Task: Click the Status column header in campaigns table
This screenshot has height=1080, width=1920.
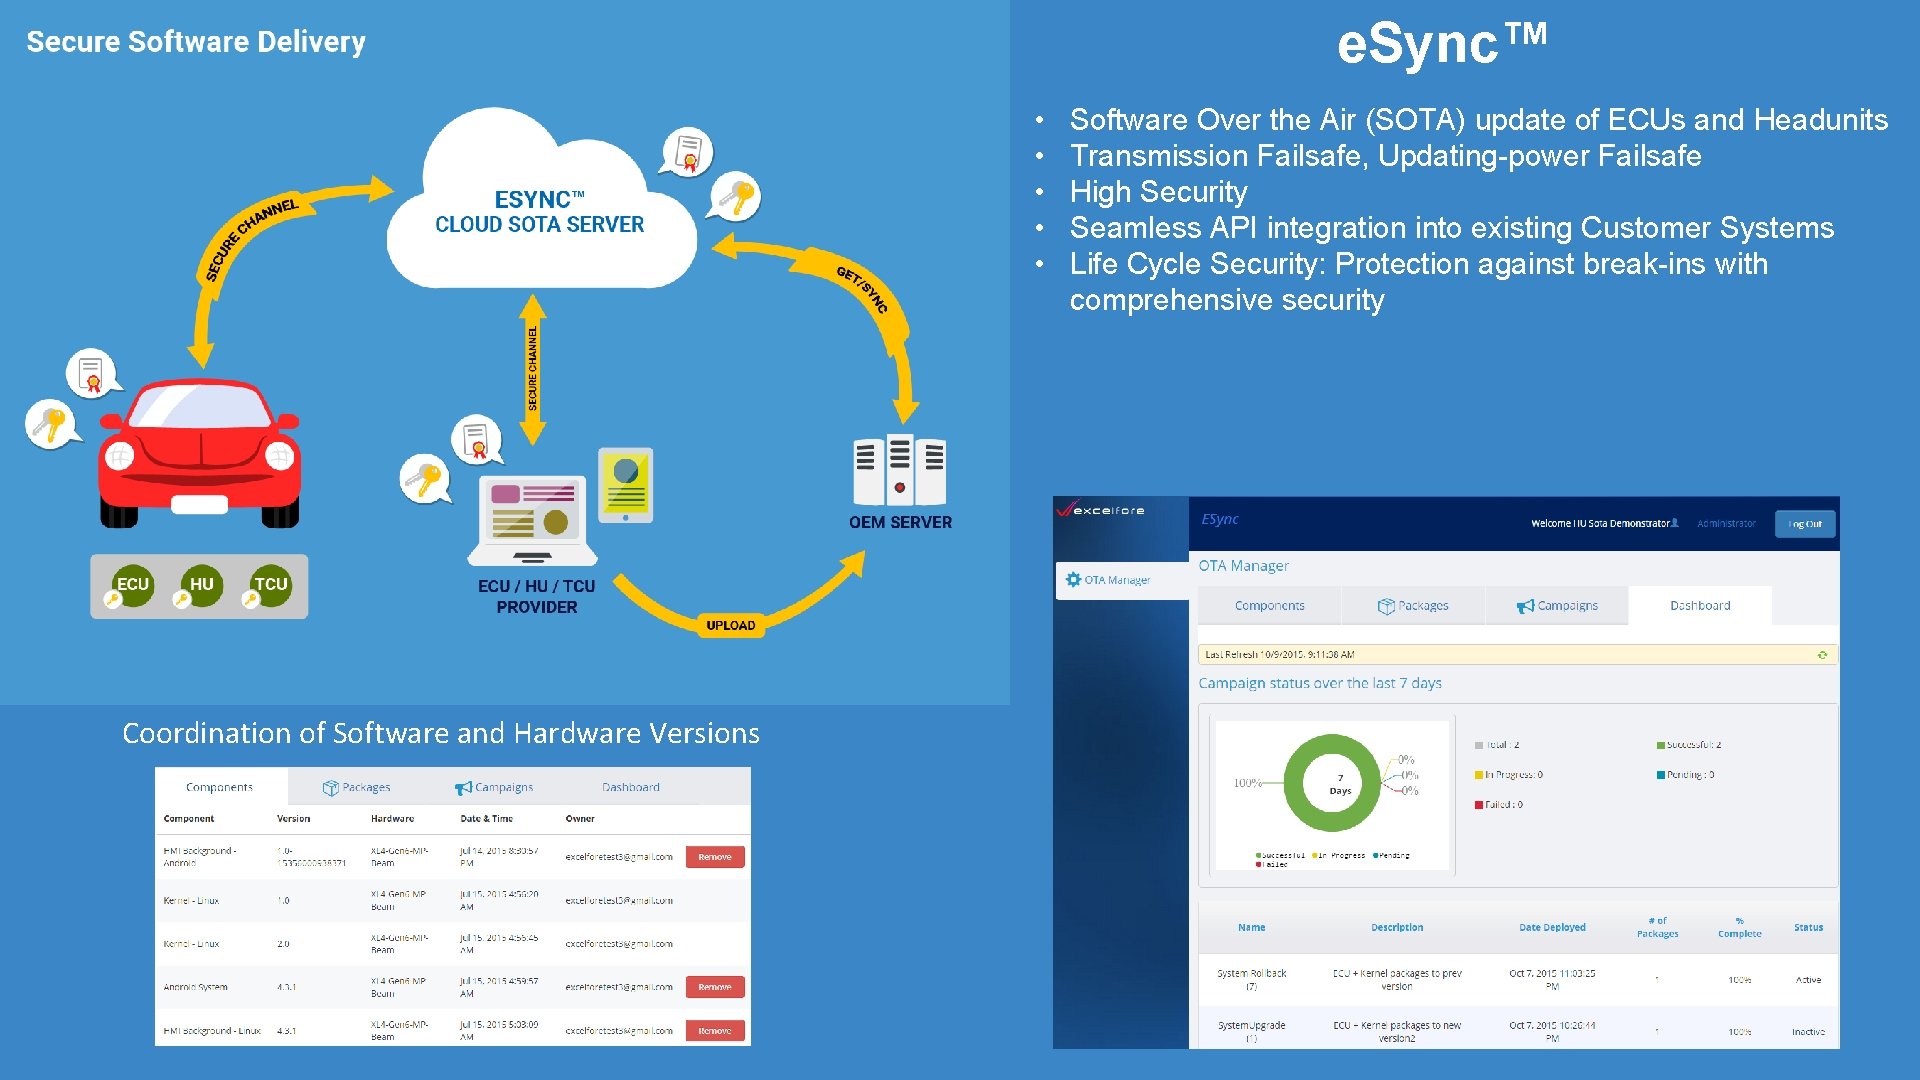Action: pyautogui.click(x=1808, y=928)
